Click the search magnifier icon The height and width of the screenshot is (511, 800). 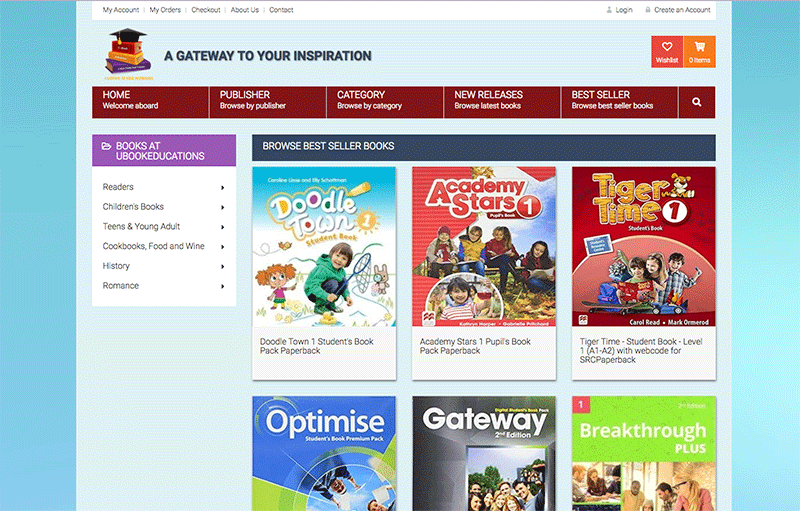[696, 102]
